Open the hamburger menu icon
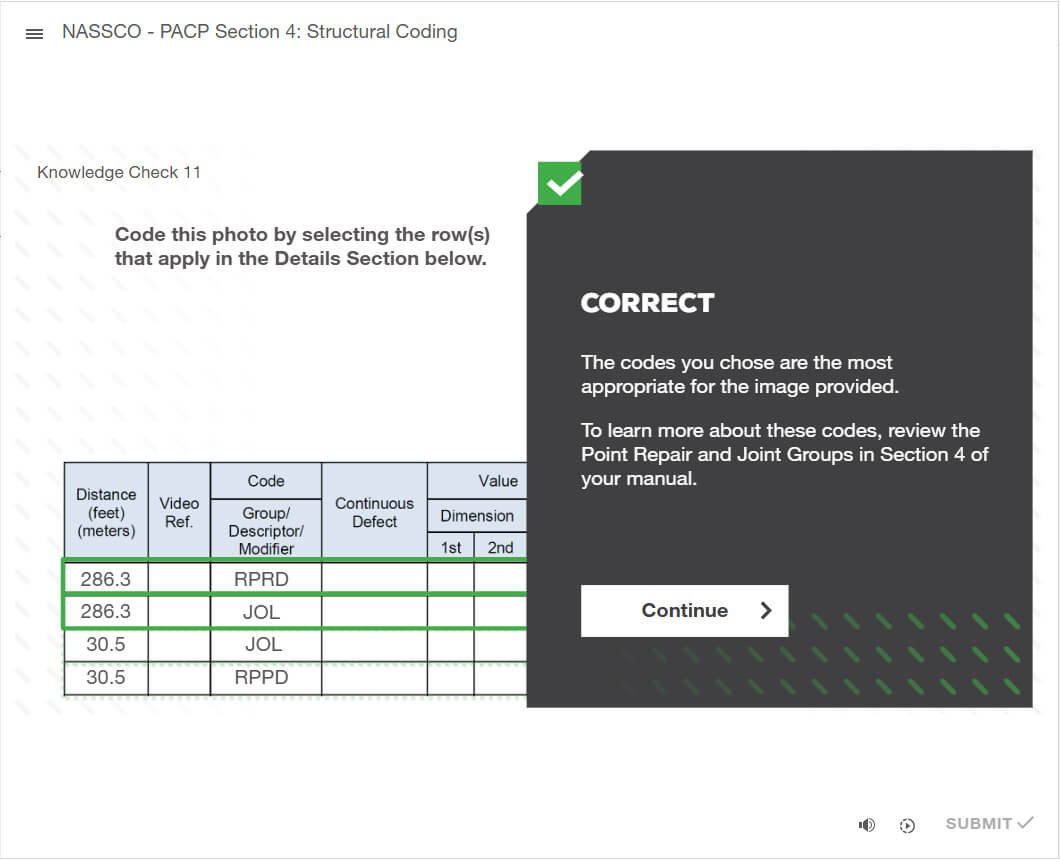This screenshot has width=1060, height=860. [x=34, y=34]
